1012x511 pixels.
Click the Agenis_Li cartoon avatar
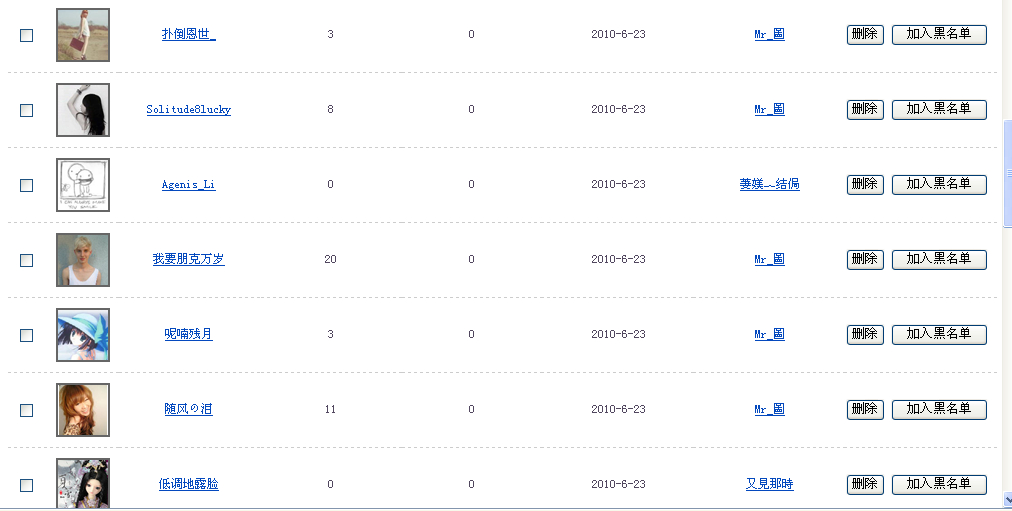pyautogui.click(x=83, y=185)
